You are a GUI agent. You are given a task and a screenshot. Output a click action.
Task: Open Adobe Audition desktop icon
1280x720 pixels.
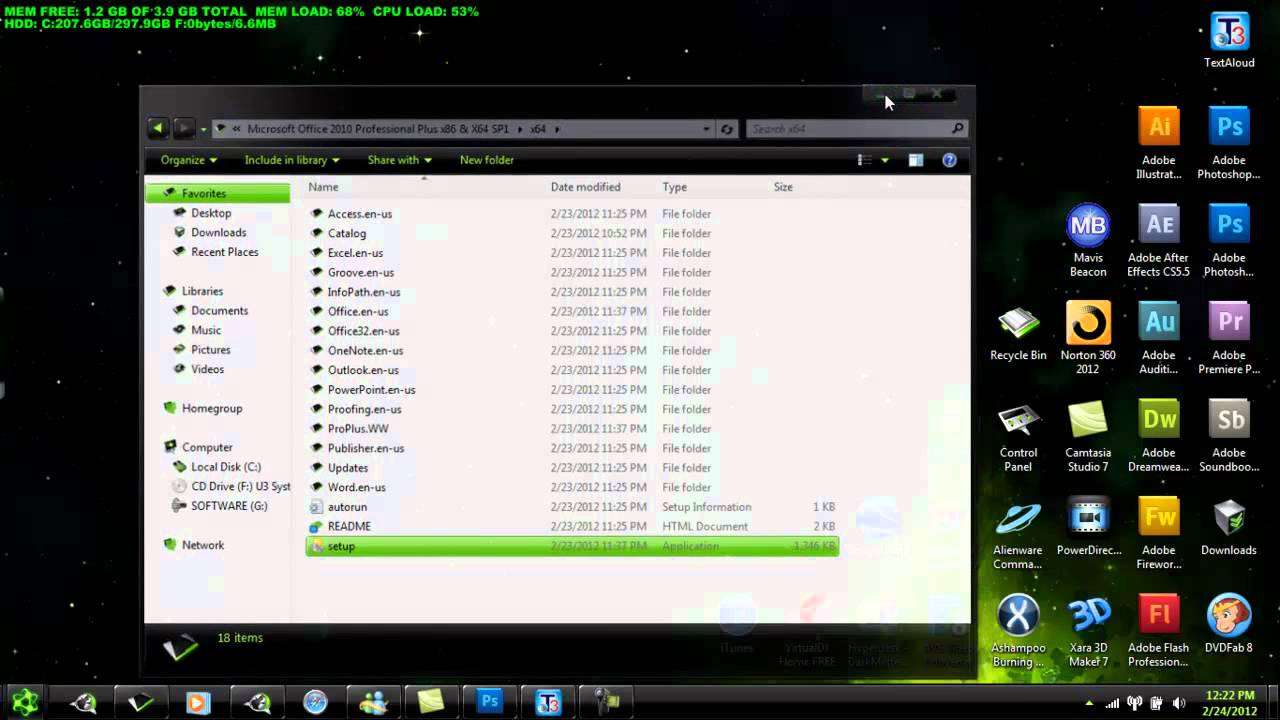[1159, 338]
